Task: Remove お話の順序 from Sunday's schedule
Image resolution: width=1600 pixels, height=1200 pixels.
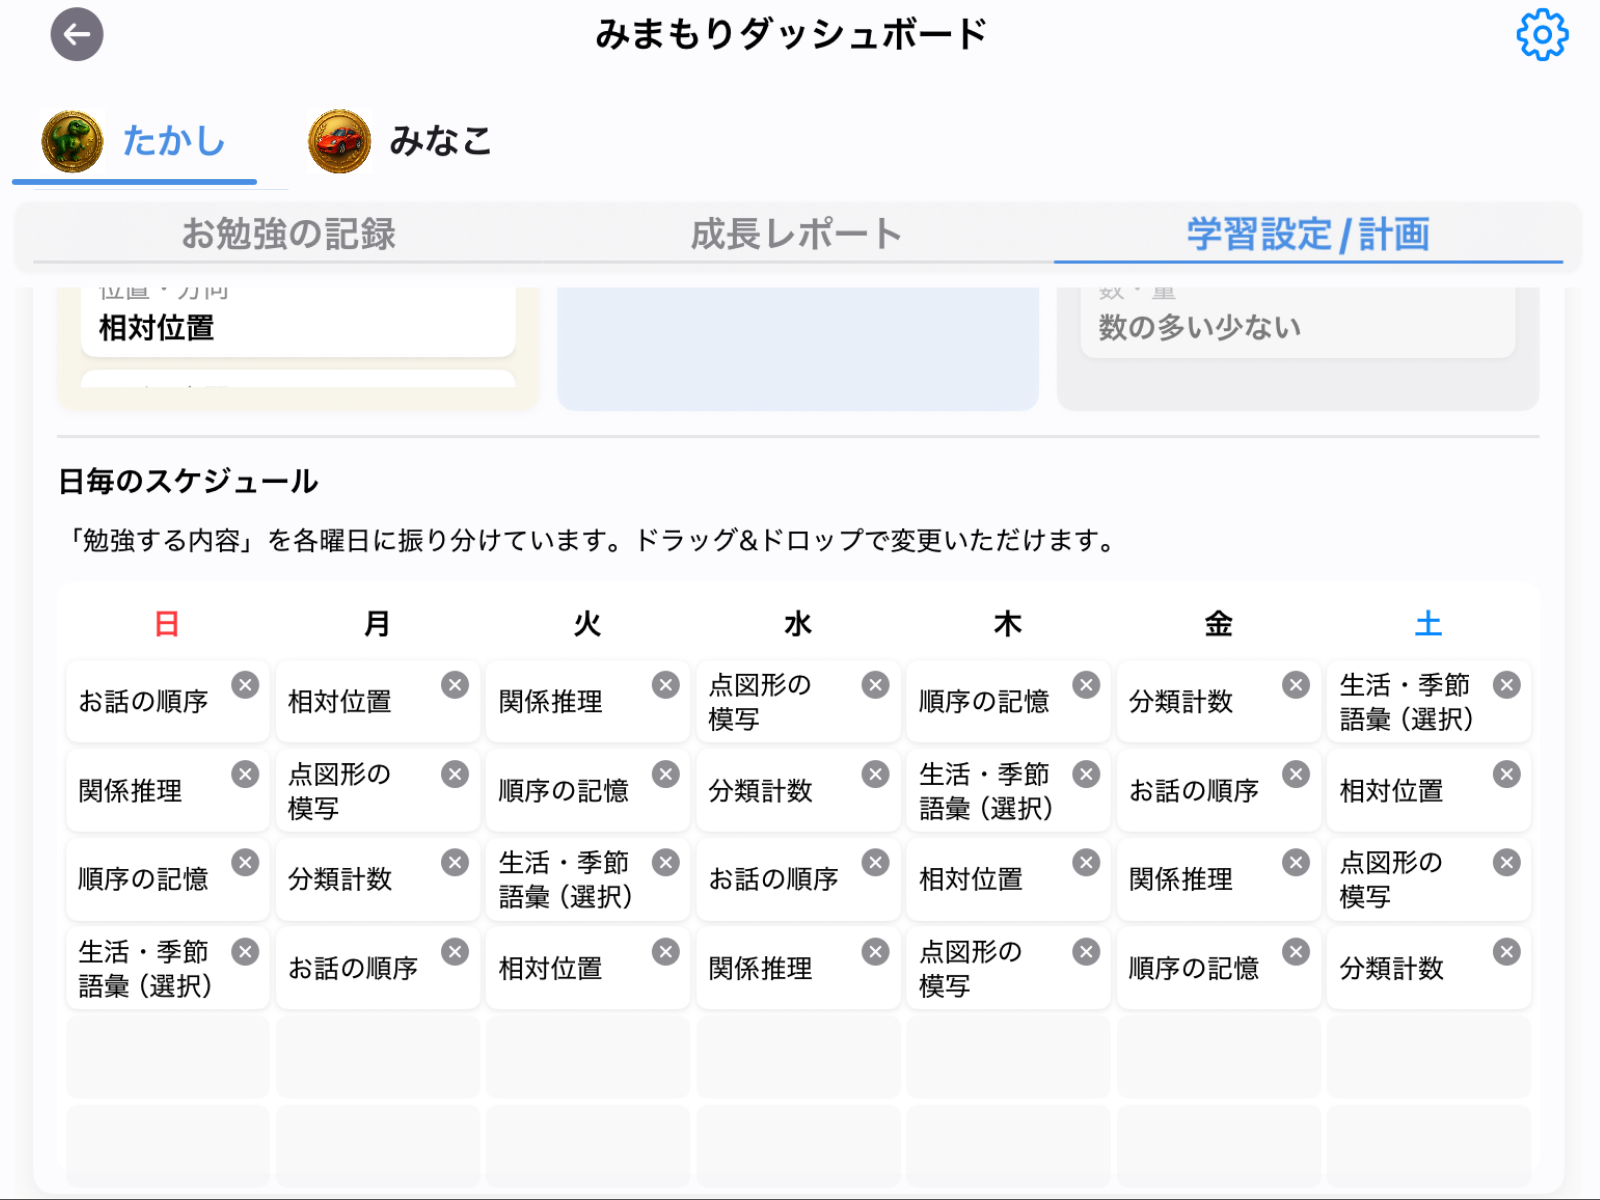Action: [x=246, y=685]
